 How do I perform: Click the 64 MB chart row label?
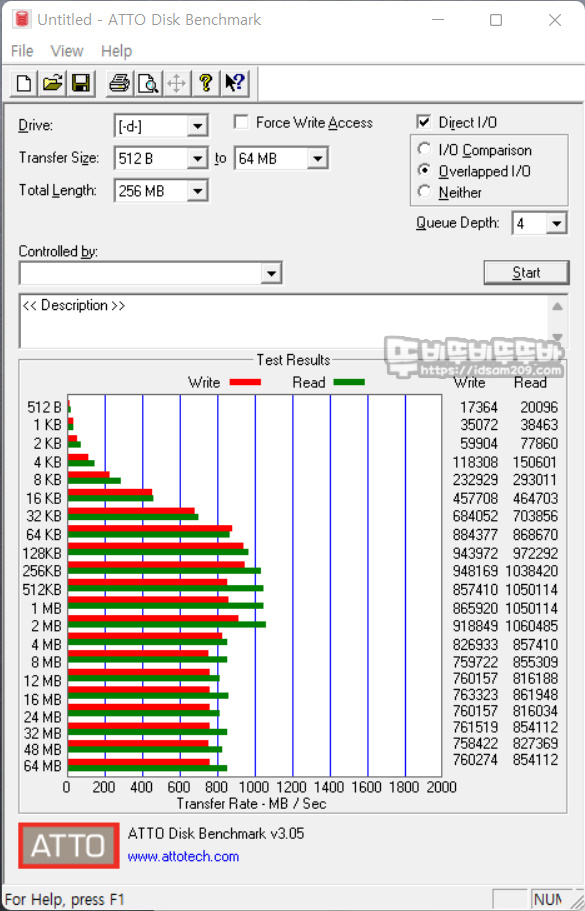42,766
